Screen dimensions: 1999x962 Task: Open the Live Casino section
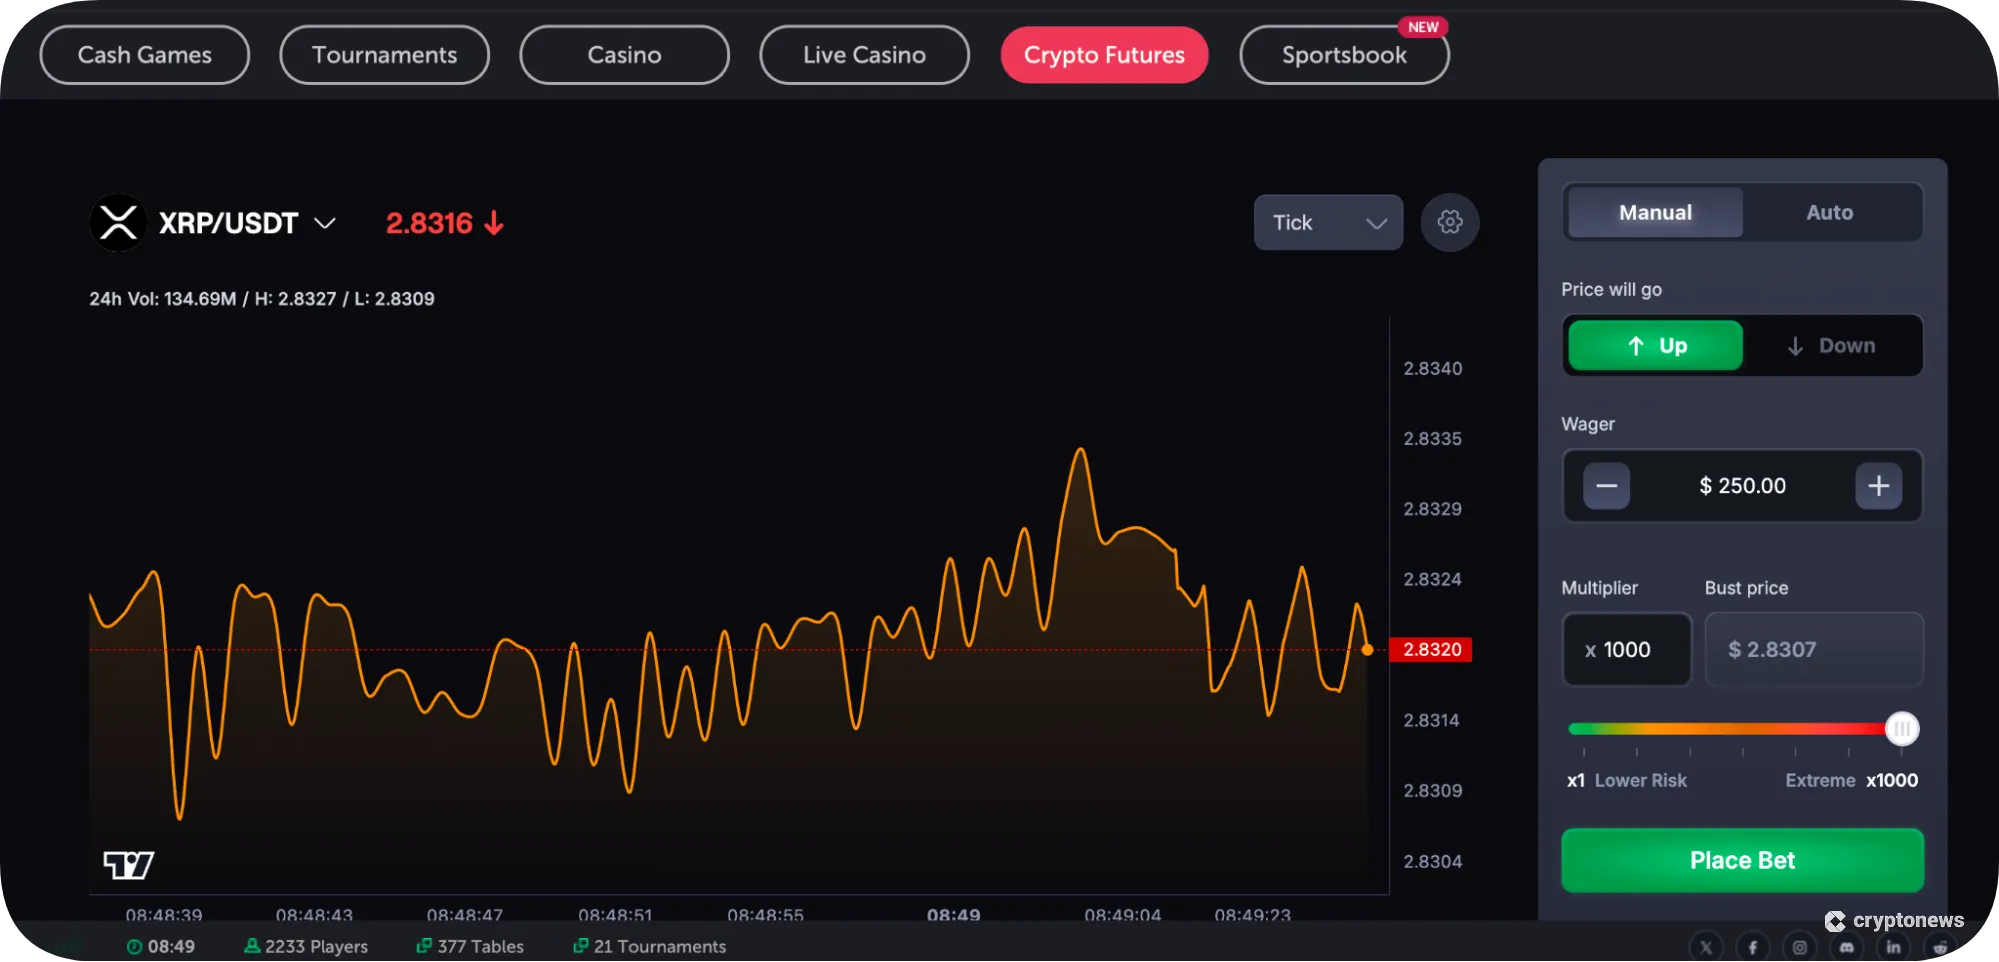click(863, 55)
